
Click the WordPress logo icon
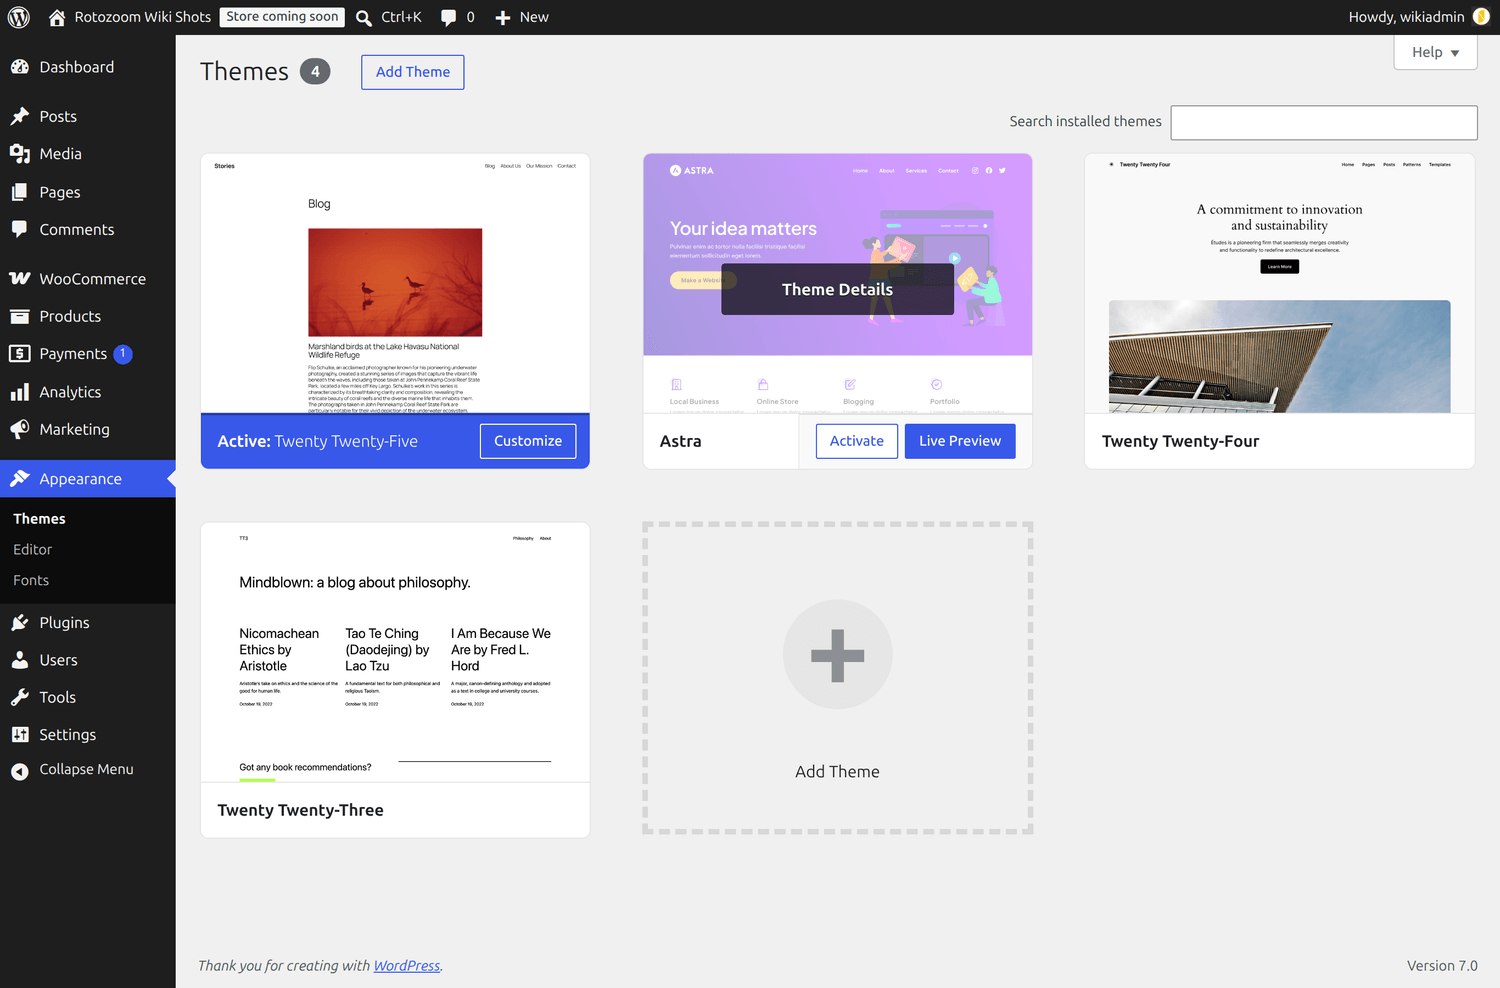tap(19, 17)
